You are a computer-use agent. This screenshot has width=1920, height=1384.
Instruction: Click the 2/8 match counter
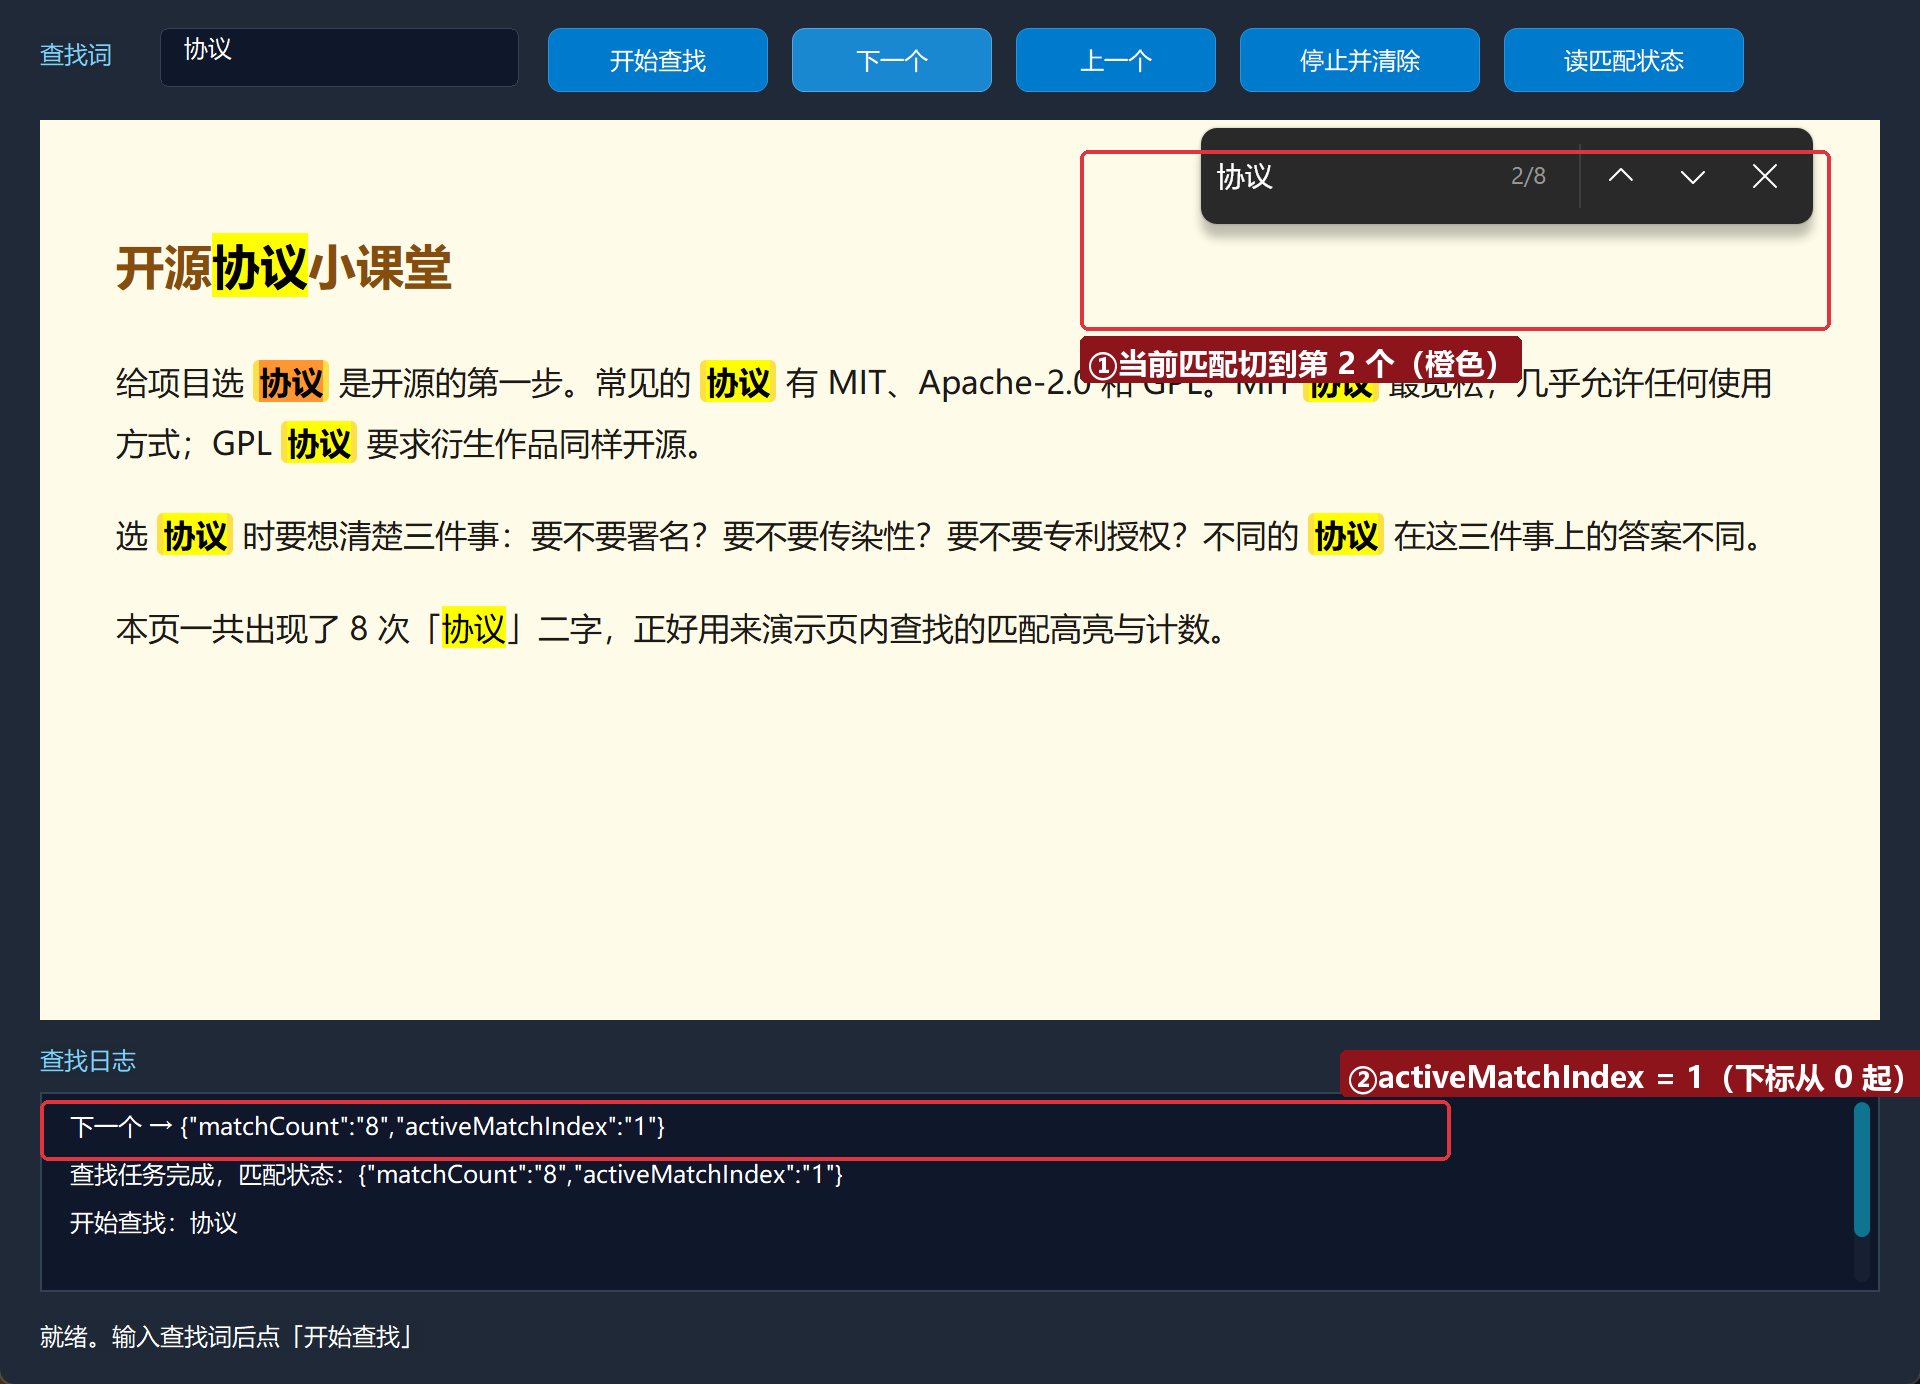(x=1528, y=176)
